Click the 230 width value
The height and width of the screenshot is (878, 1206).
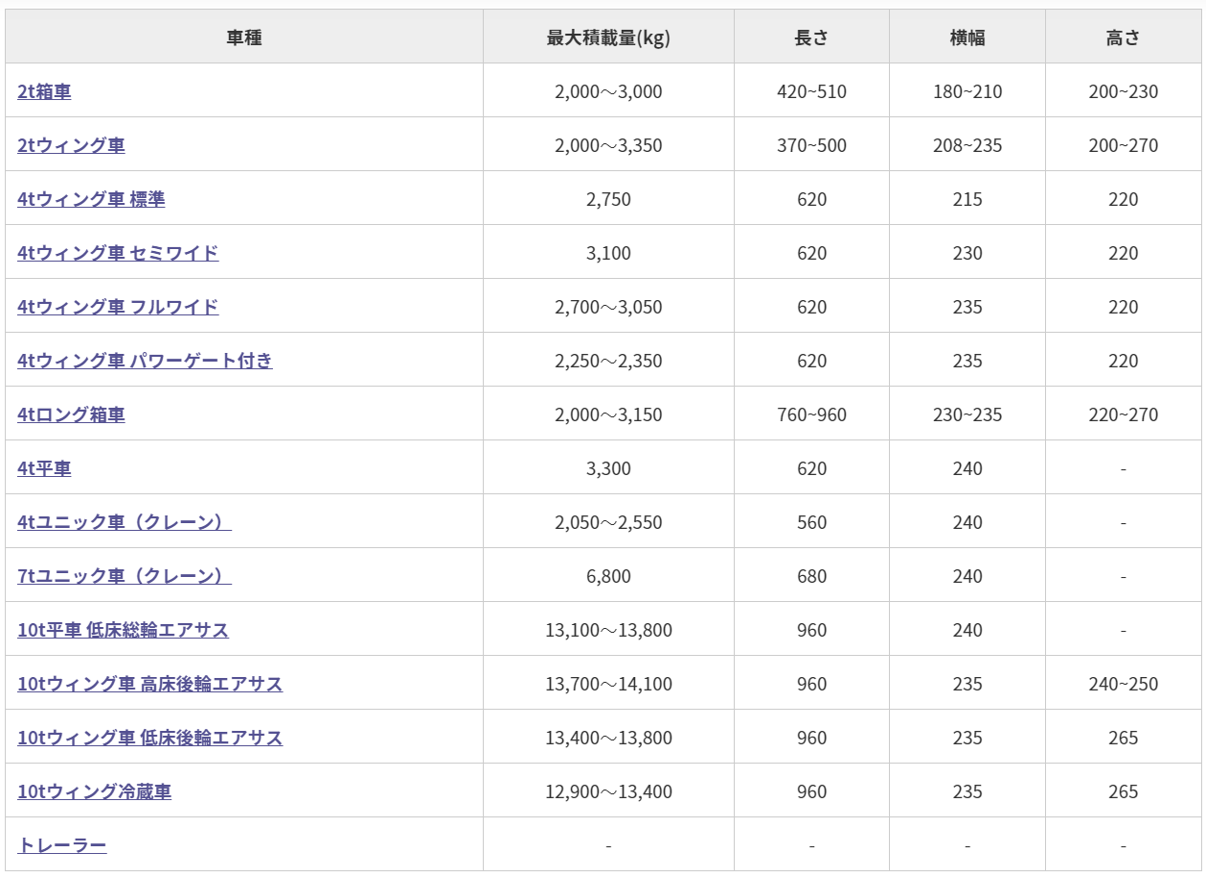tap(967, 253)
